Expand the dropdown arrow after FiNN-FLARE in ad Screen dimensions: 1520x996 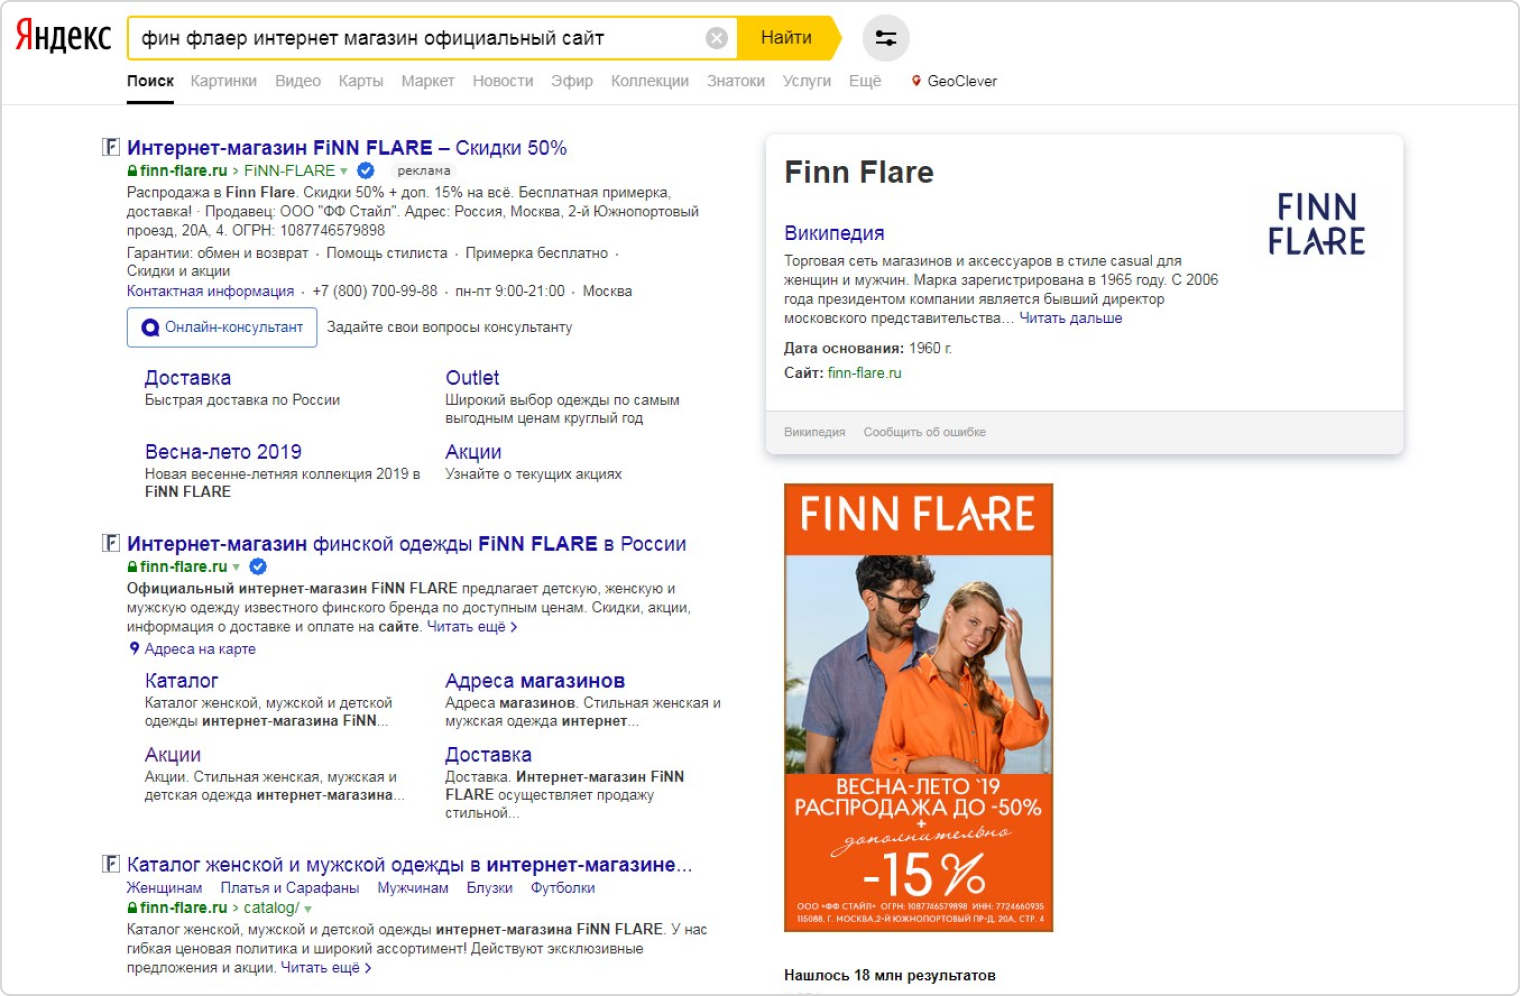tap(344, 172)
